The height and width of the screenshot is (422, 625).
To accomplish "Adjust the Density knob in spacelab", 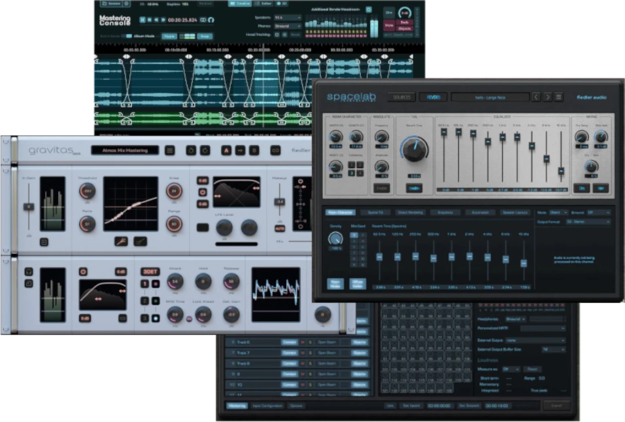I will [335, 238].
